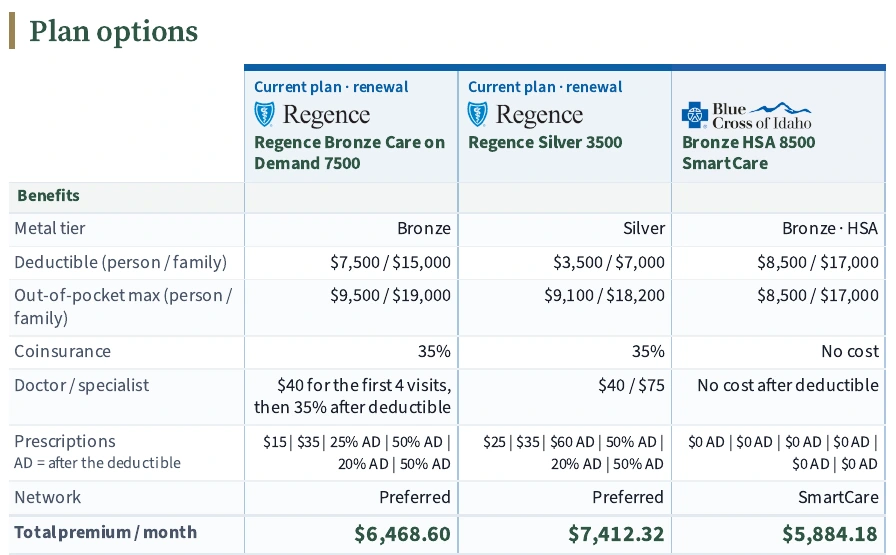Select the '$7,500 / $15,000' deductible value
896x555 pixels.
coord(390,262)
